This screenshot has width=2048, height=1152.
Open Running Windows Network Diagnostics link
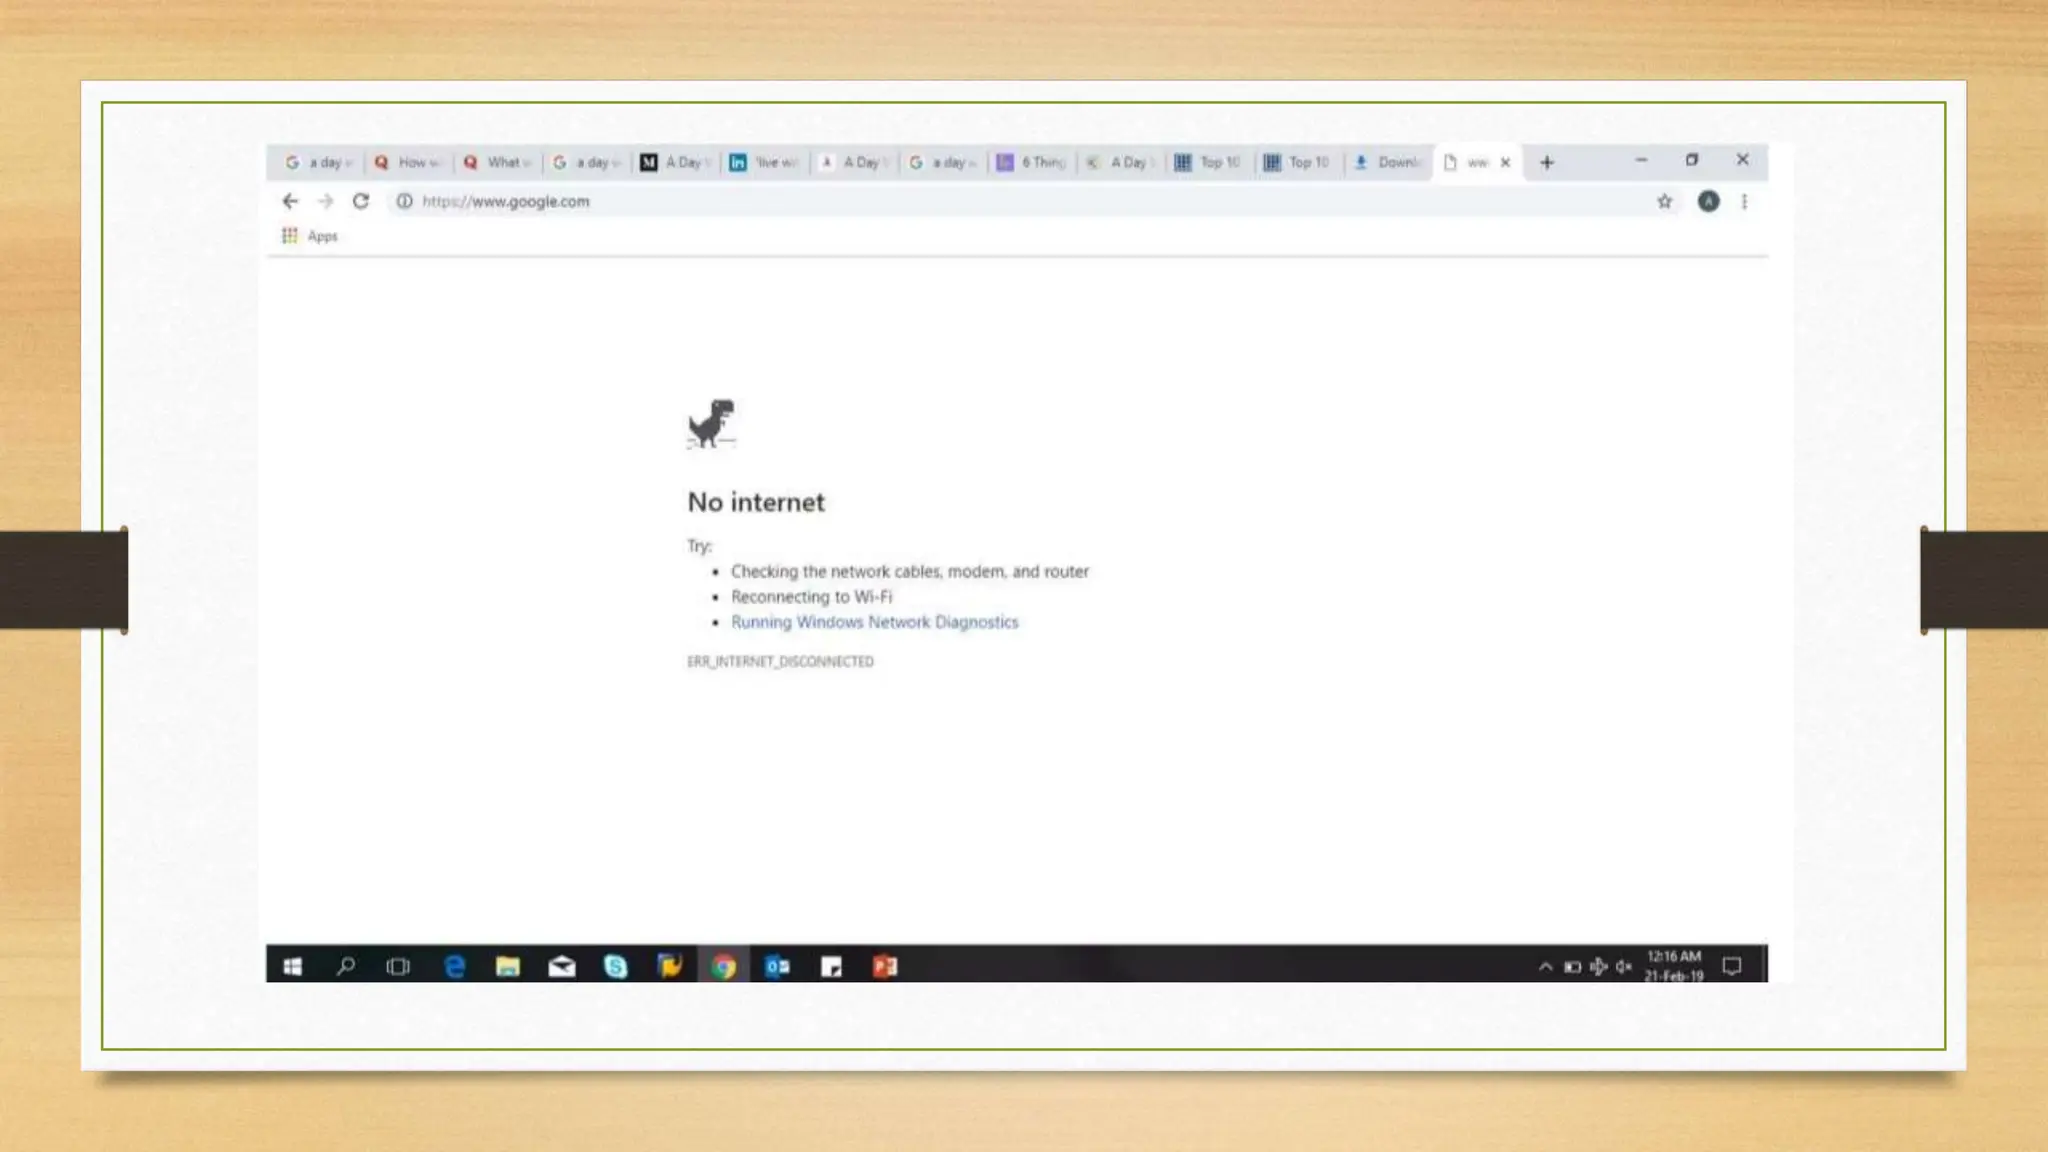click(x=874, y=622)
